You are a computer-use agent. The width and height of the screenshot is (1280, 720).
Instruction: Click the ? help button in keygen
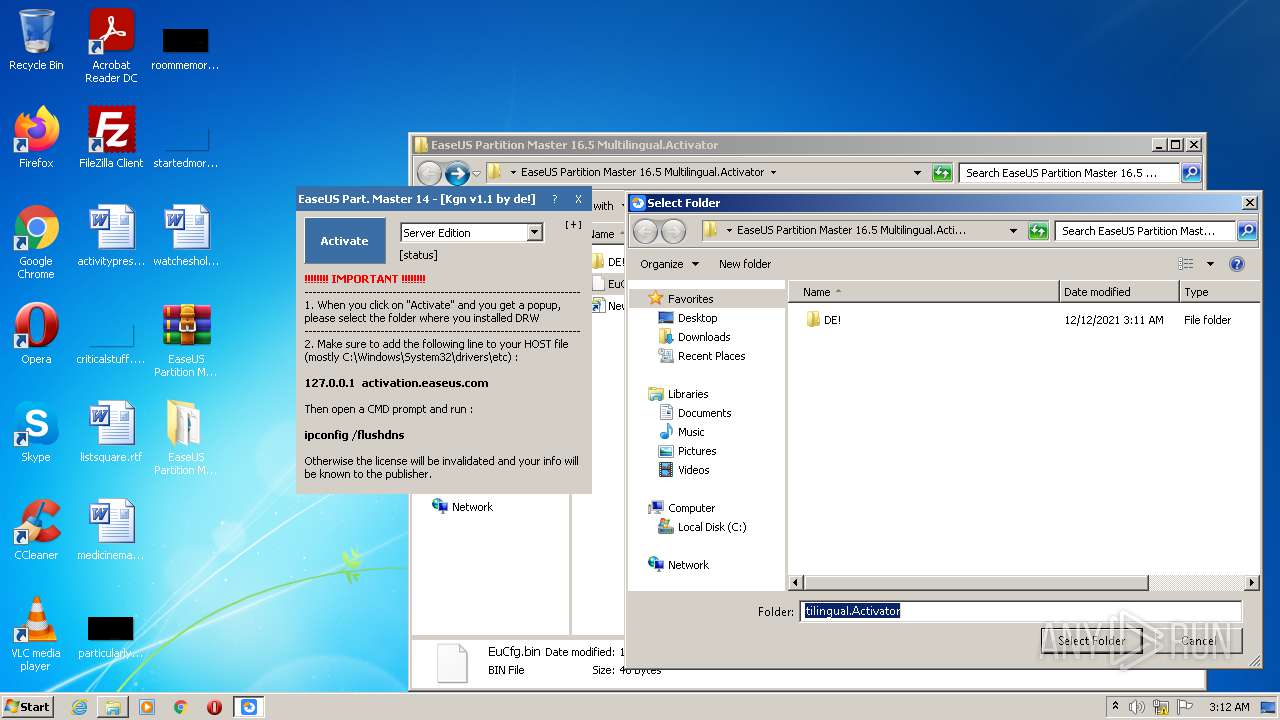(553, 199)
